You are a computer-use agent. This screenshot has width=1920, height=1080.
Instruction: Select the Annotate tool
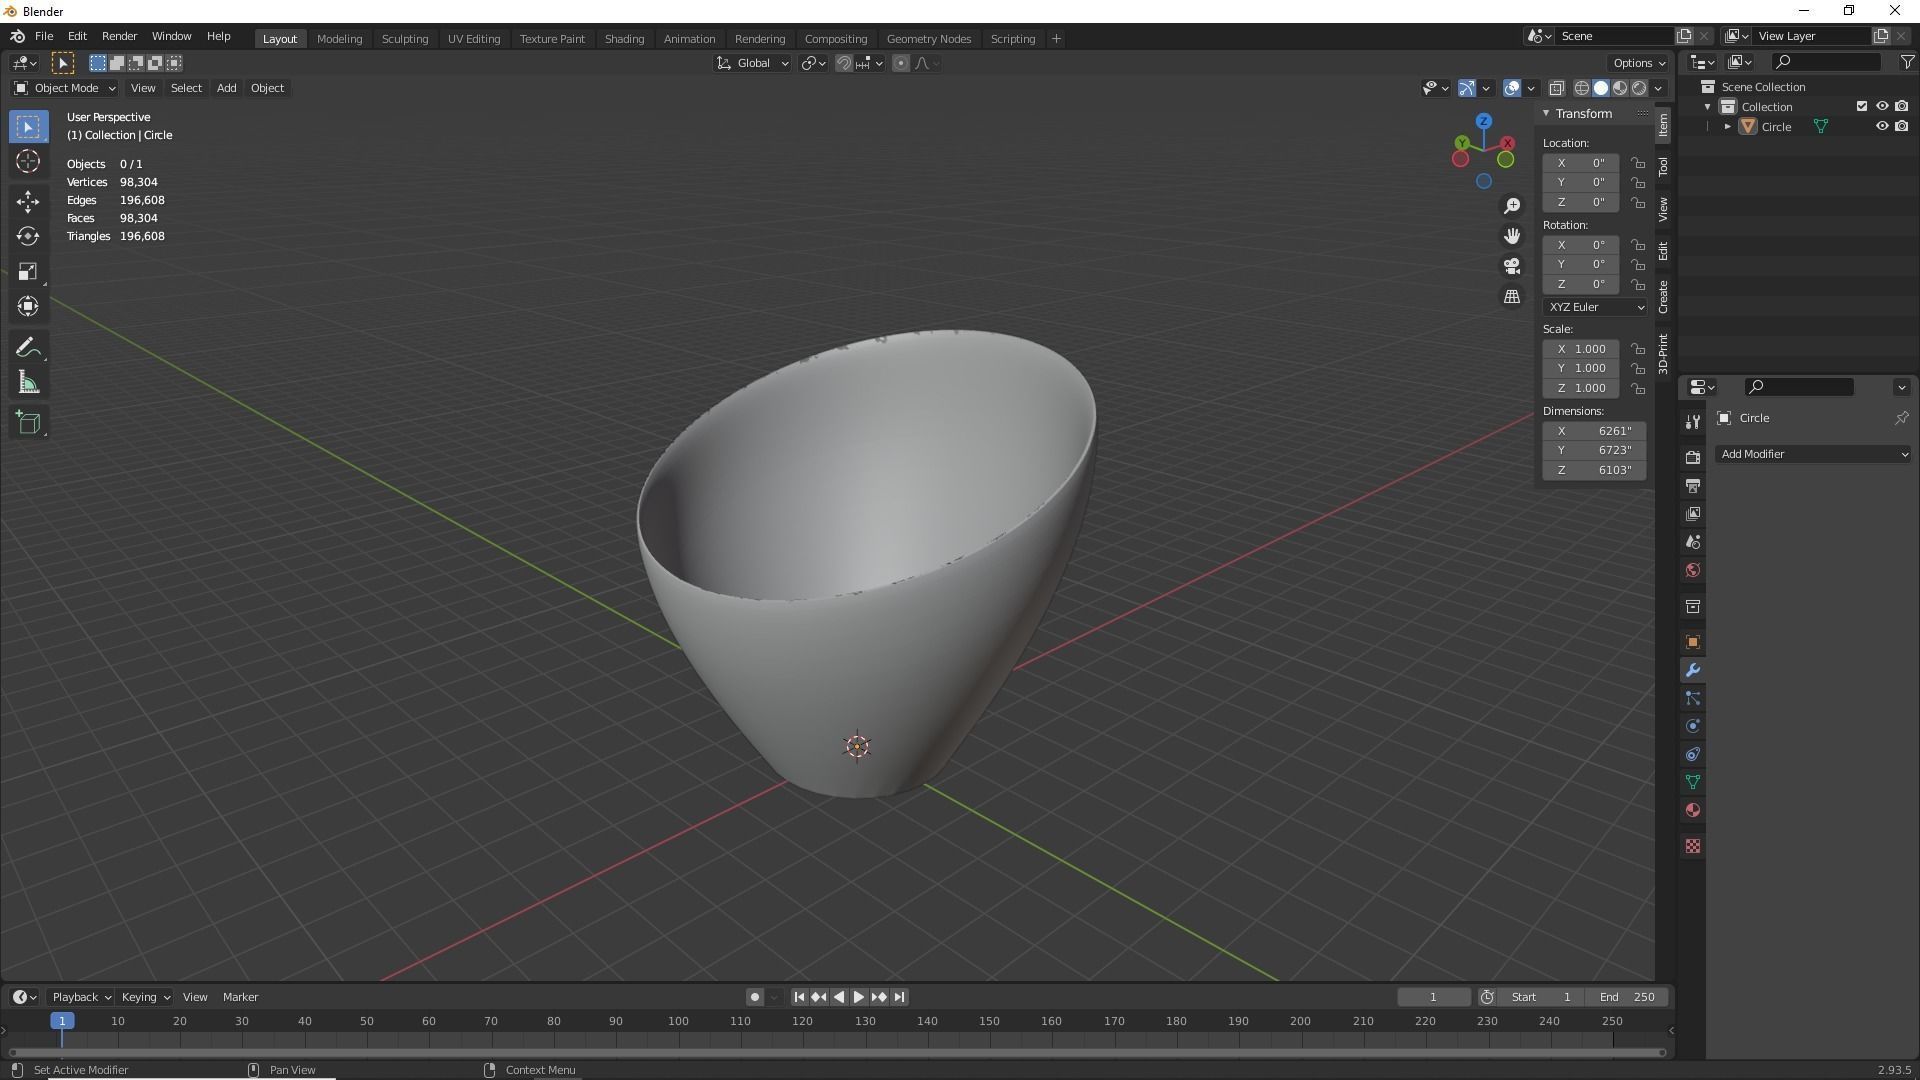[x=28, y=347]
